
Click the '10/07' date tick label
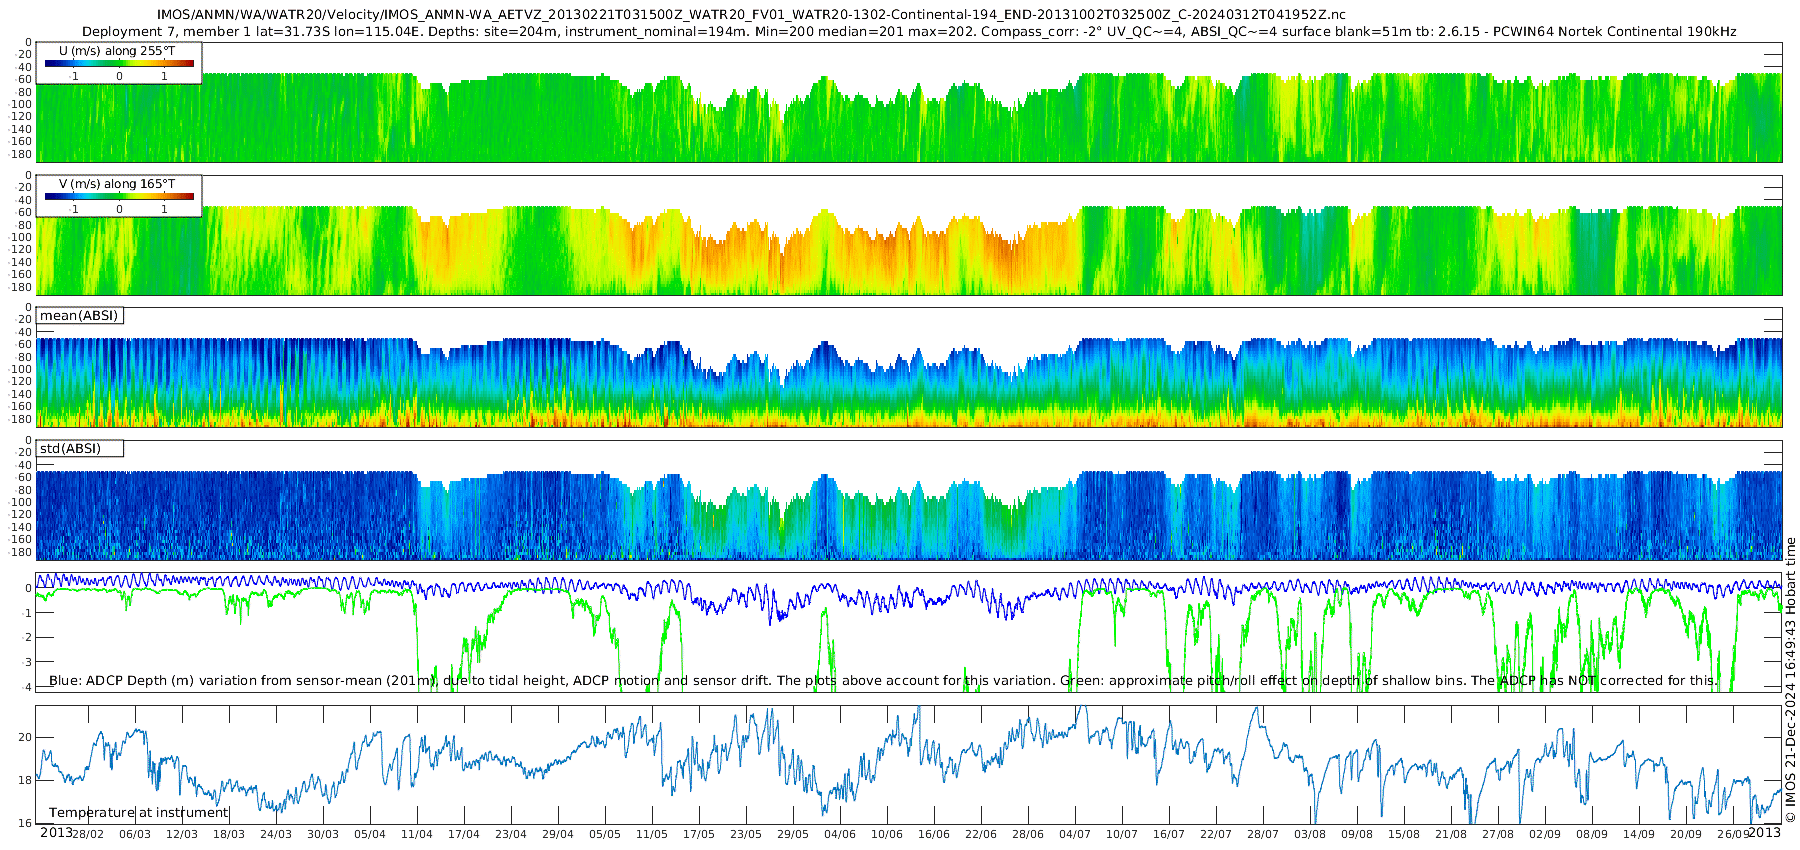click(1122, 834)
